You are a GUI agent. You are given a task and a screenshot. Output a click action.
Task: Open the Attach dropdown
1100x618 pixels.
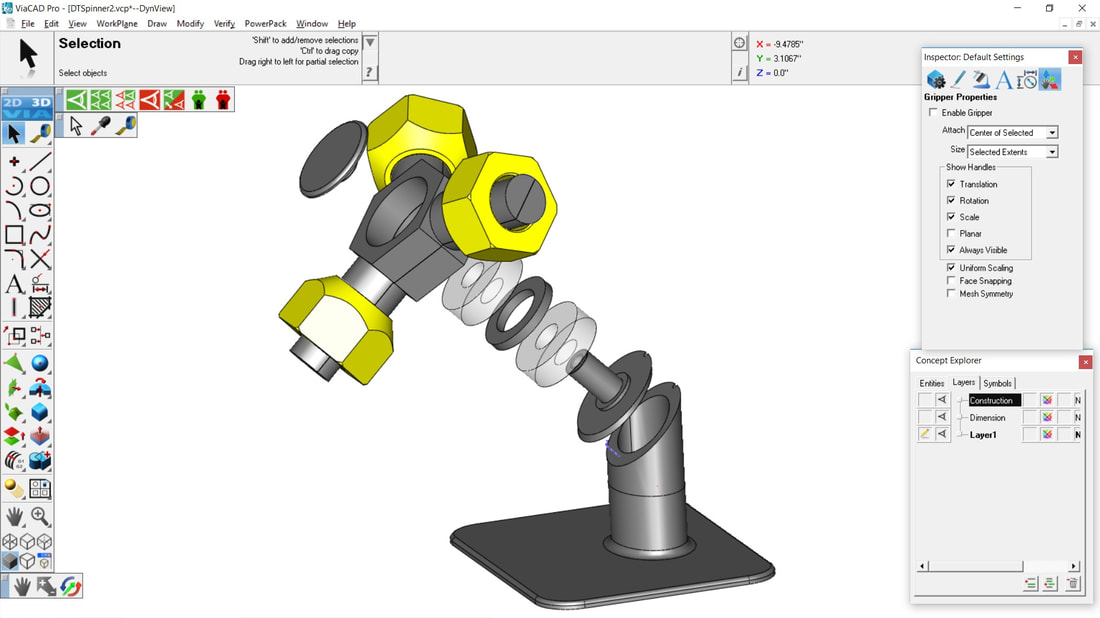[1052, 133]
